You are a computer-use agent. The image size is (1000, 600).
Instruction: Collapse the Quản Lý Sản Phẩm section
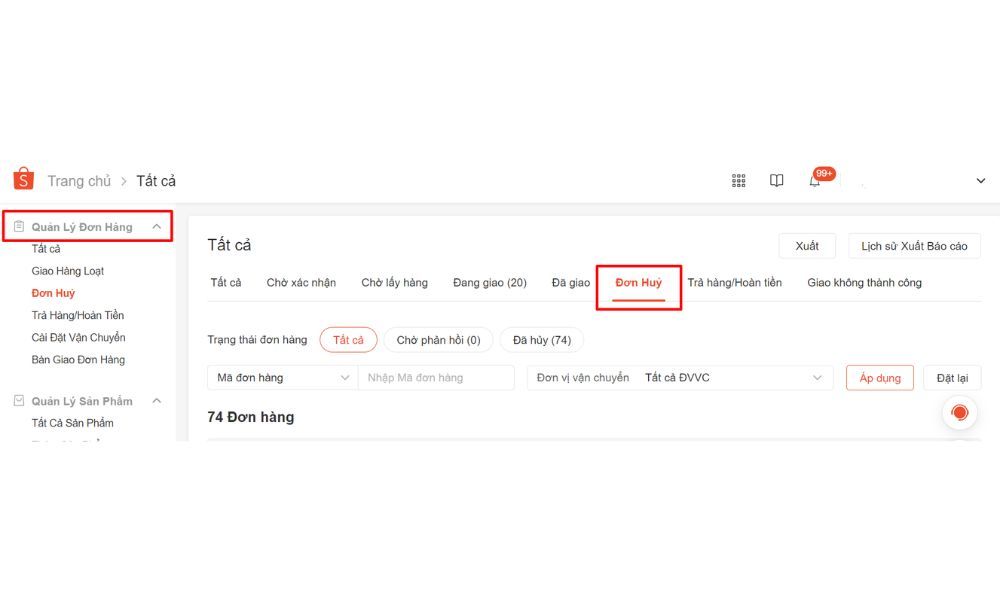pyautogui.click(x=156, y=400)
